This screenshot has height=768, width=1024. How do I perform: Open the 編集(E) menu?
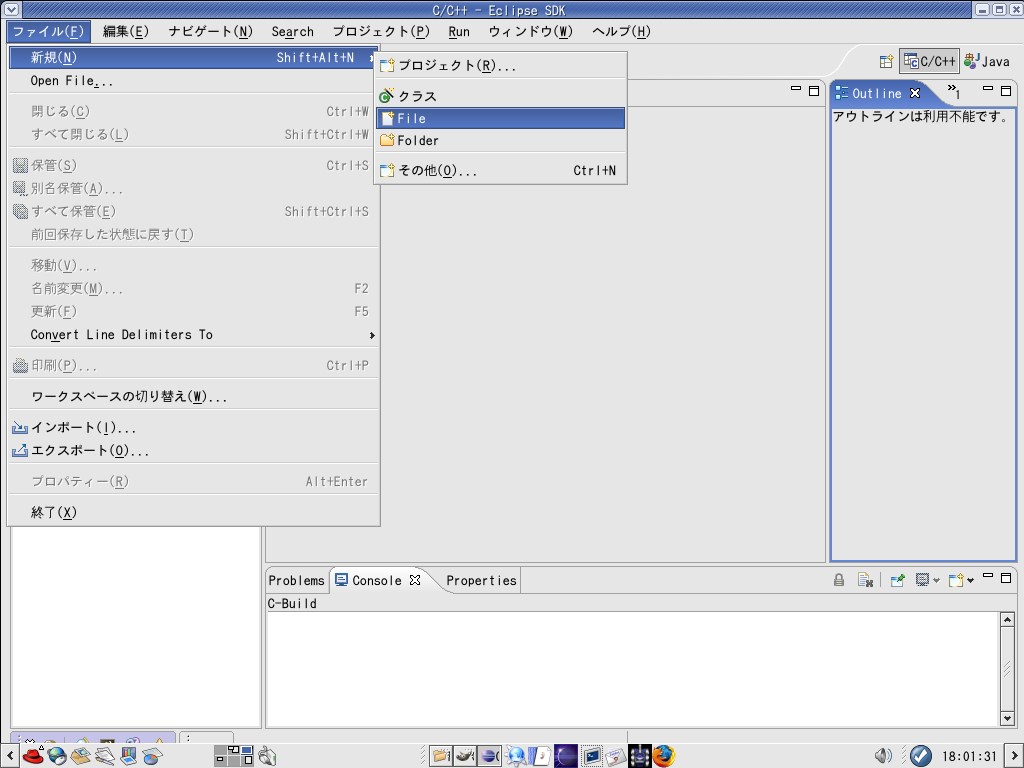point(125,31)
